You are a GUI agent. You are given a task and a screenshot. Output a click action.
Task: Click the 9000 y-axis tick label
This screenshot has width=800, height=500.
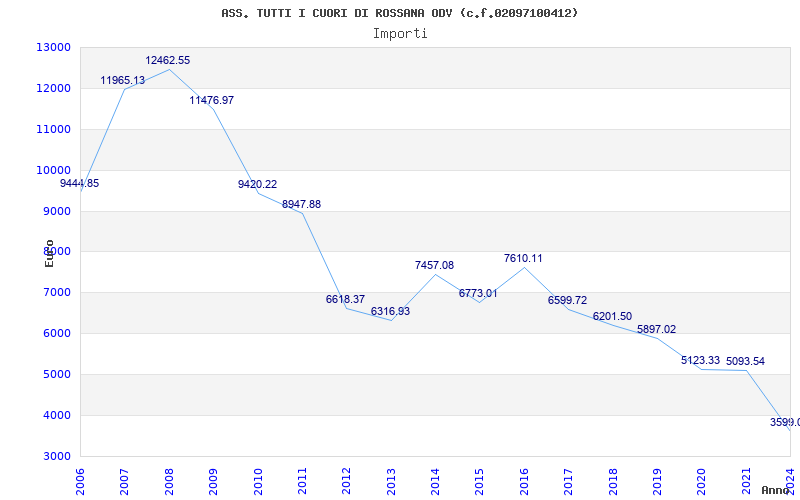pyautogui.click(x=56, y=211)
